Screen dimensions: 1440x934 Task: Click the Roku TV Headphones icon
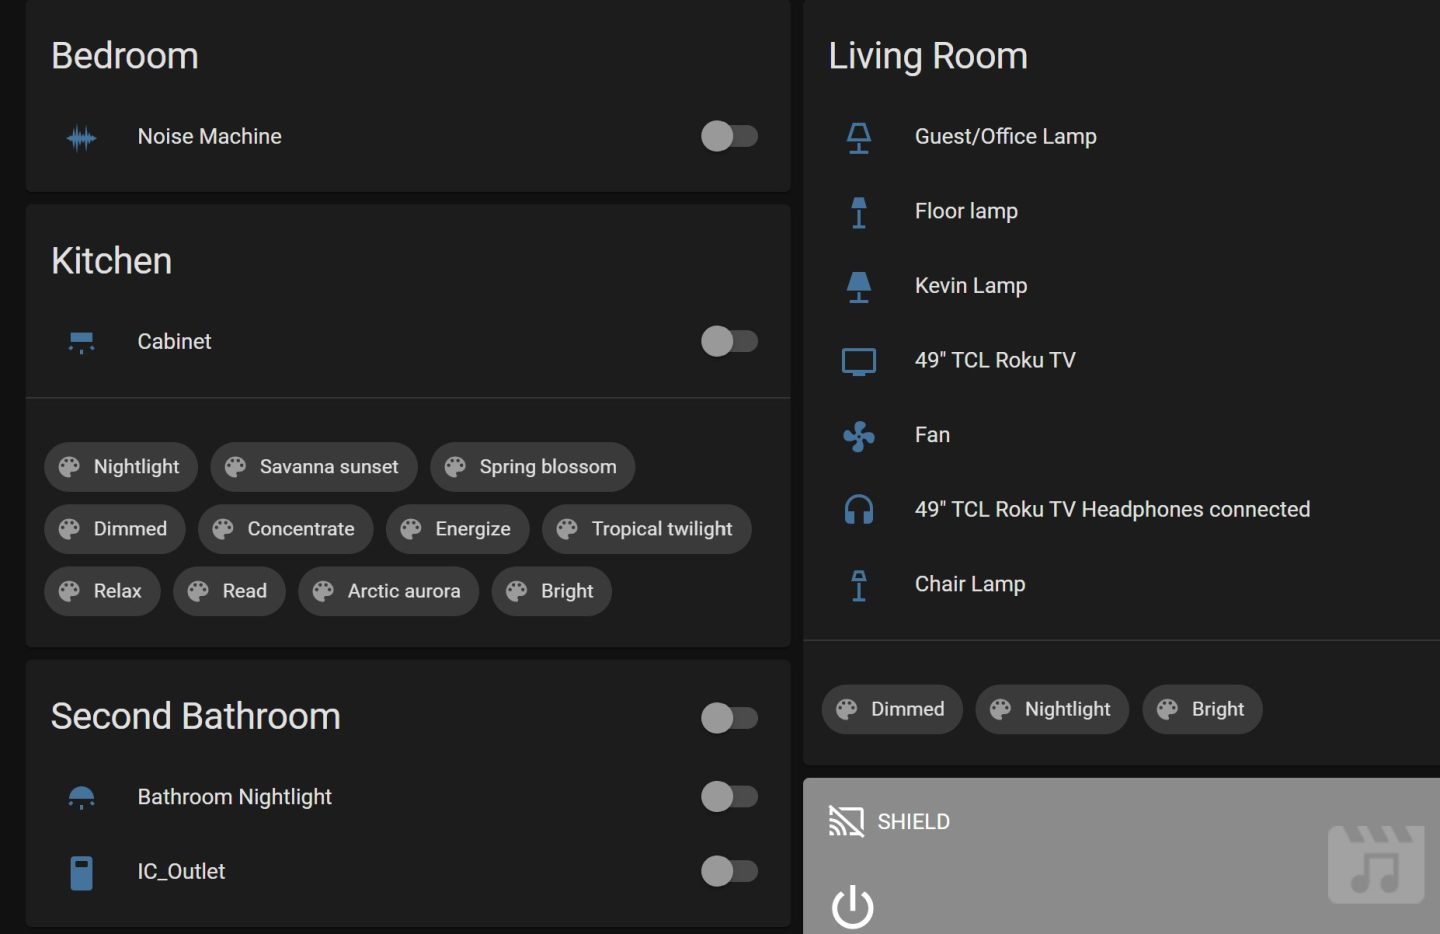859,510
